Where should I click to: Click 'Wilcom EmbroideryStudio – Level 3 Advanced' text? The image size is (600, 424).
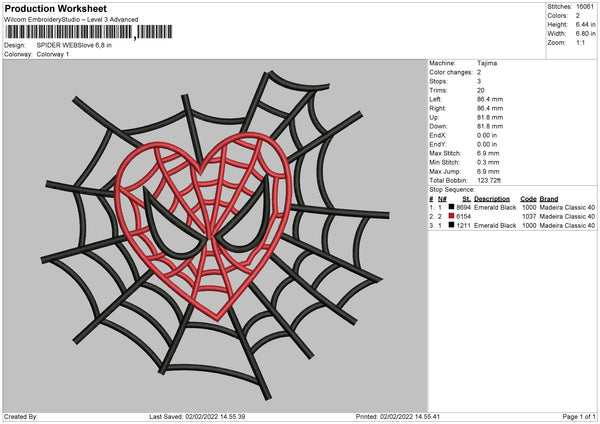click(x=71, y=20)
